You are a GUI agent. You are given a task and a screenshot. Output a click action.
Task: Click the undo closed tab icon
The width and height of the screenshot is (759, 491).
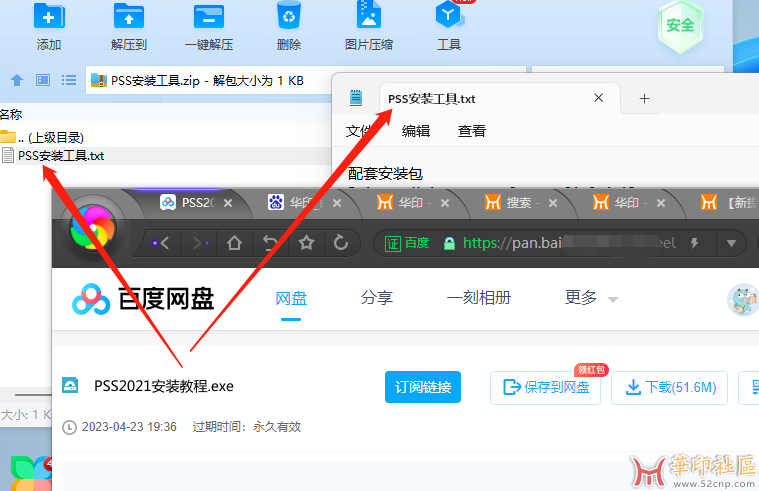click(270, 243)
